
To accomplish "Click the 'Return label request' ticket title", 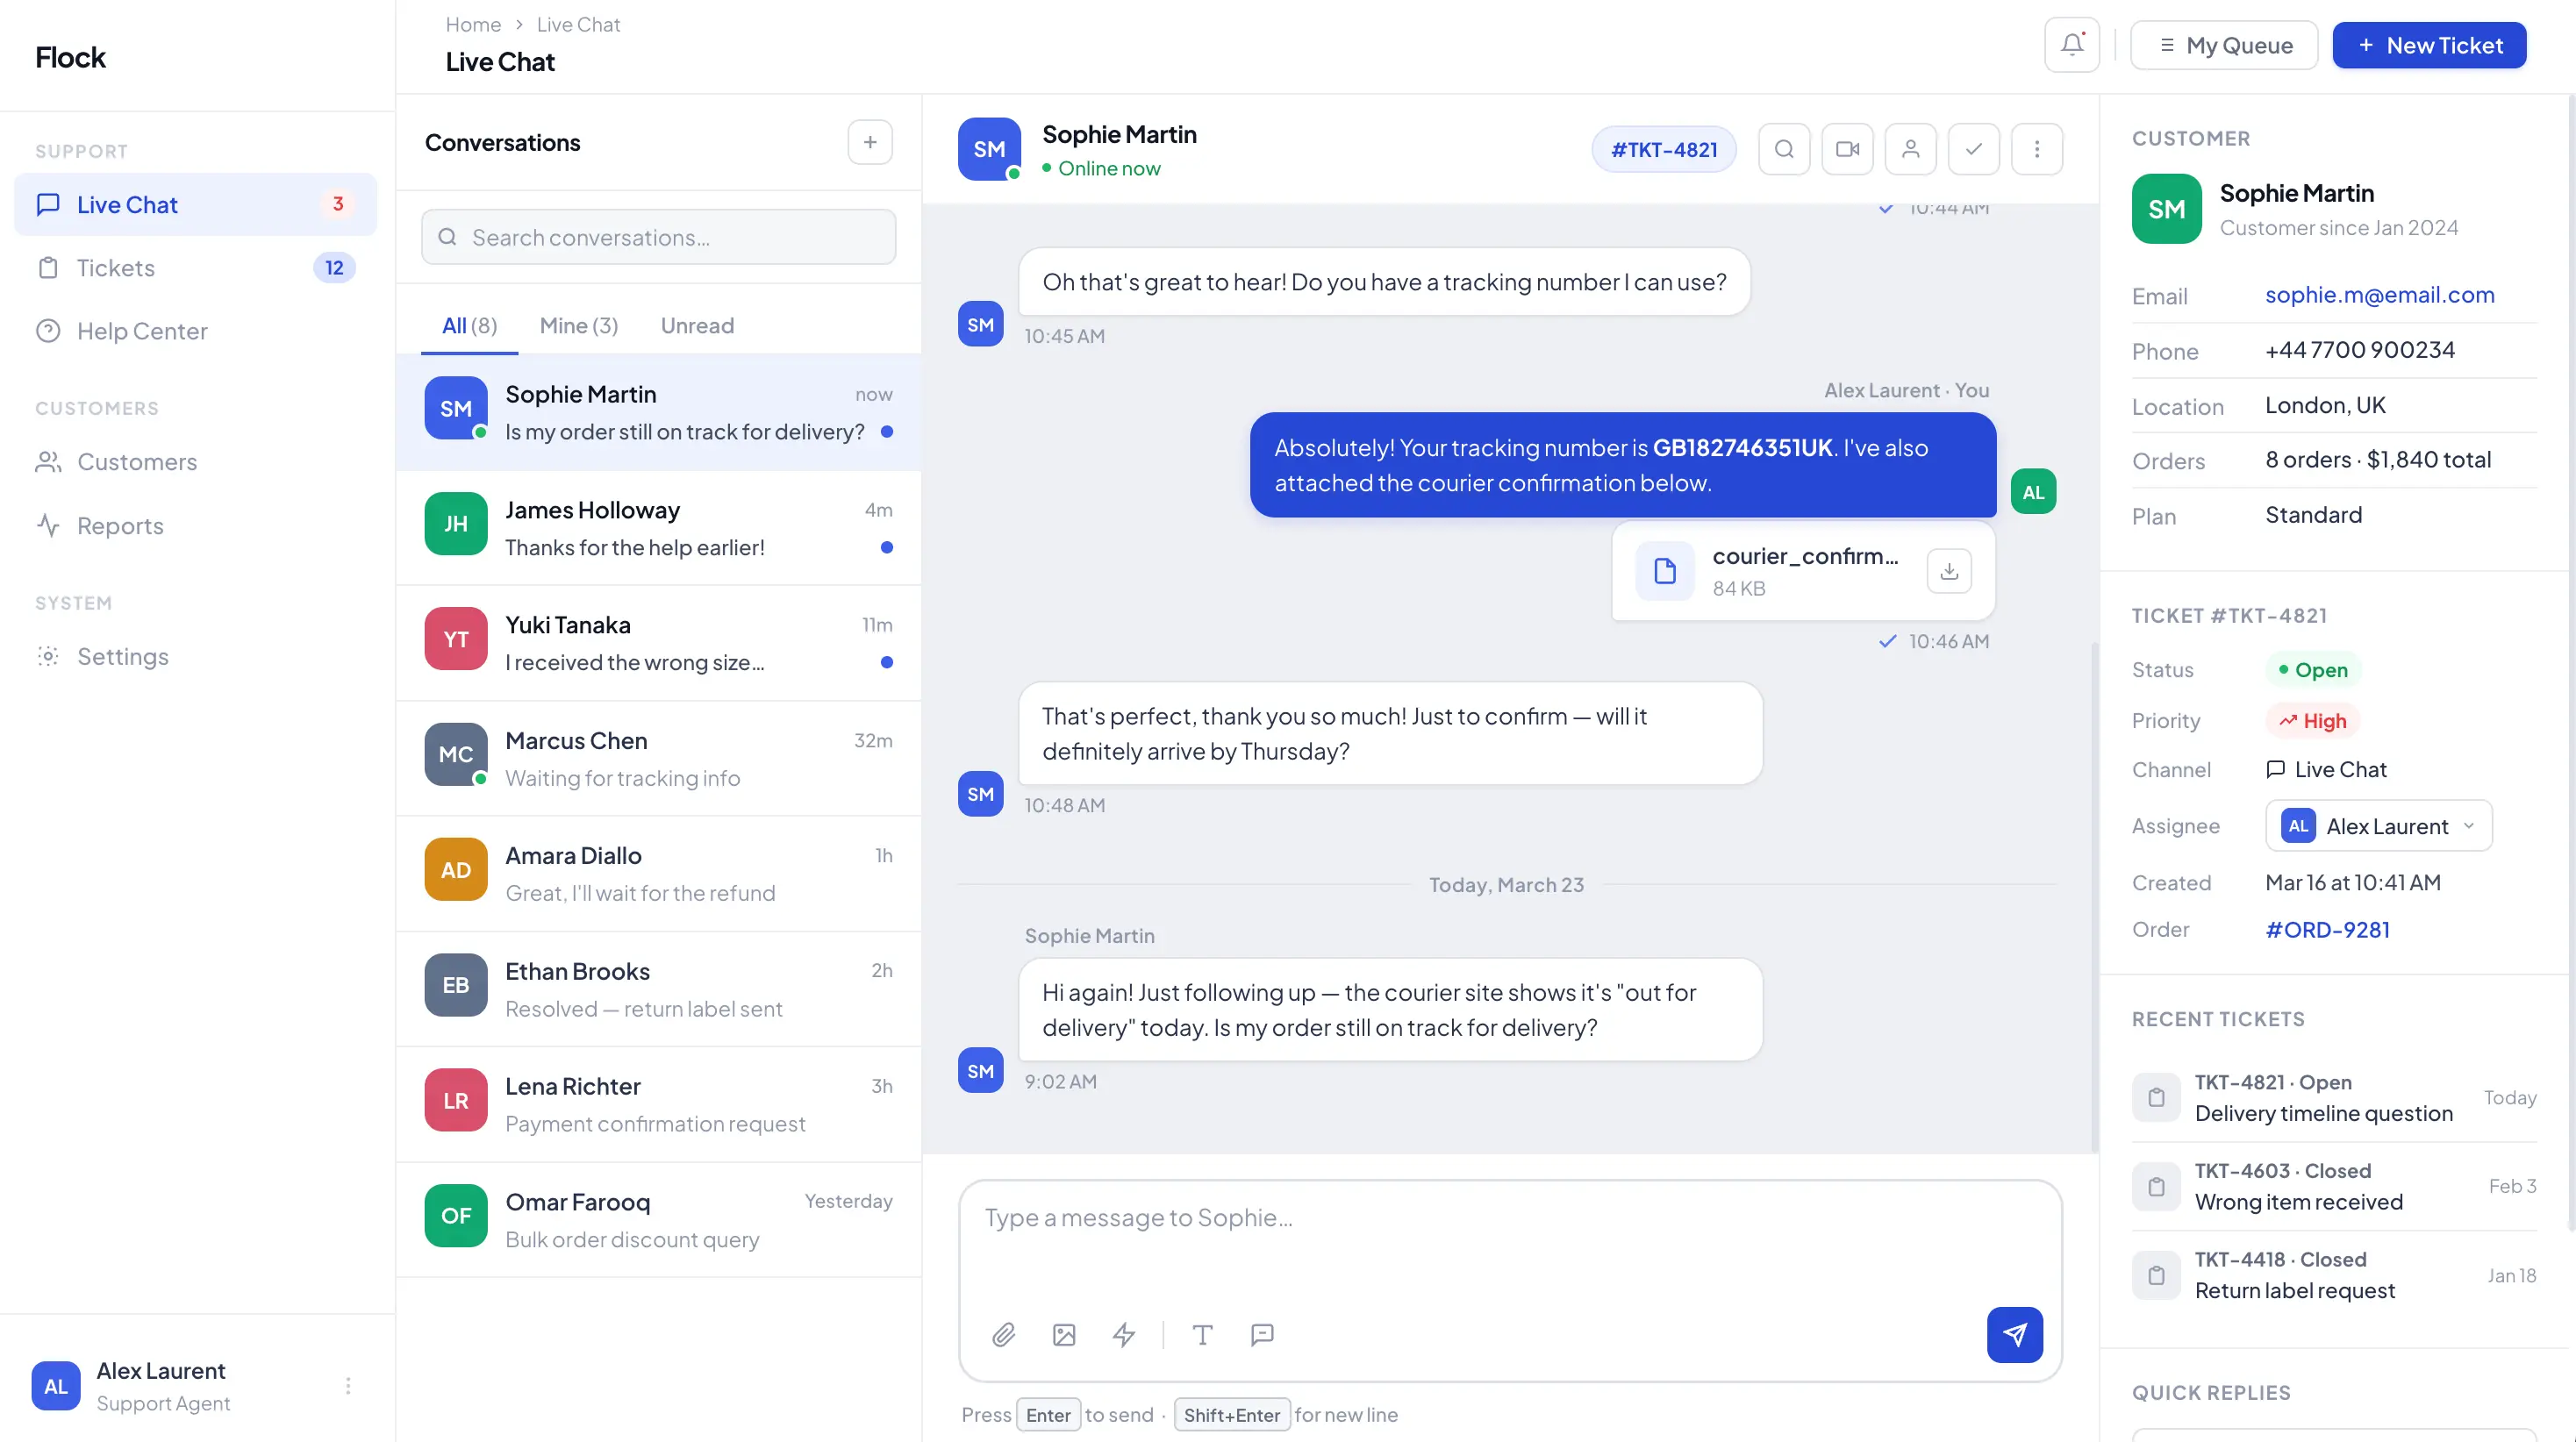I will [x=2294, y=1291].
